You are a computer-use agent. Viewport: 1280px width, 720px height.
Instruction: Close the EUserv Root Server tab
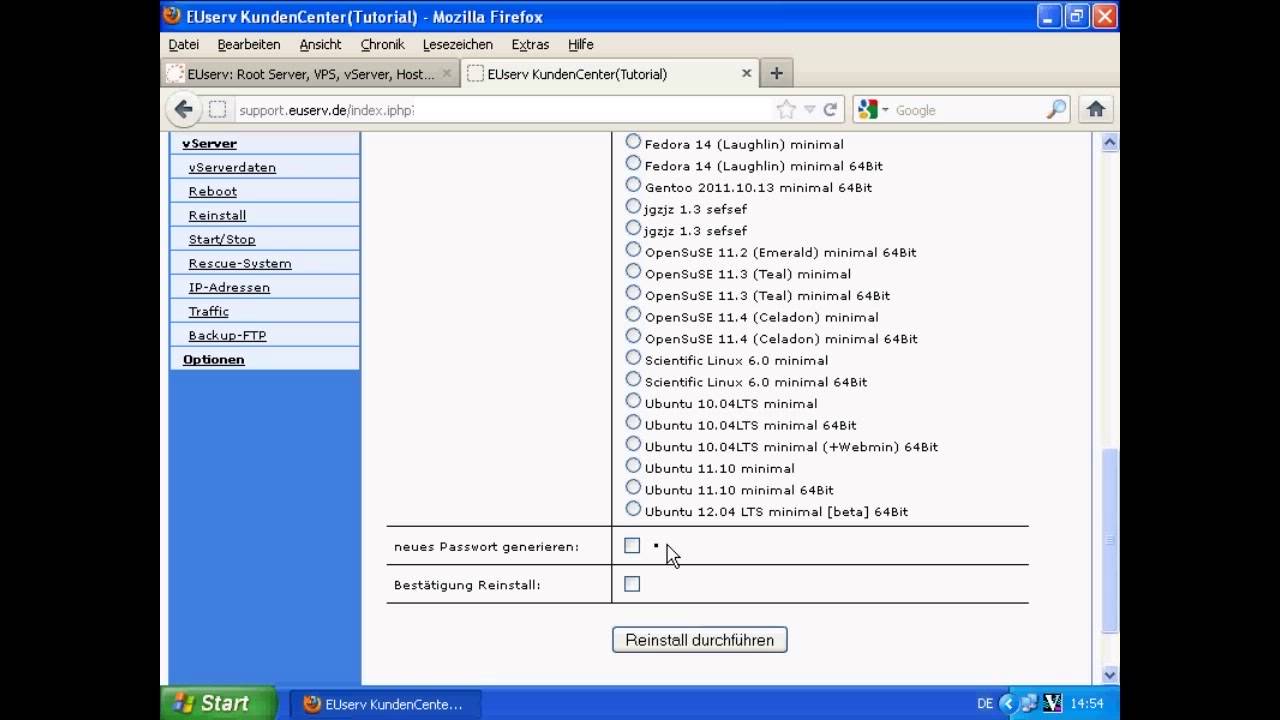tap(446, 73)
